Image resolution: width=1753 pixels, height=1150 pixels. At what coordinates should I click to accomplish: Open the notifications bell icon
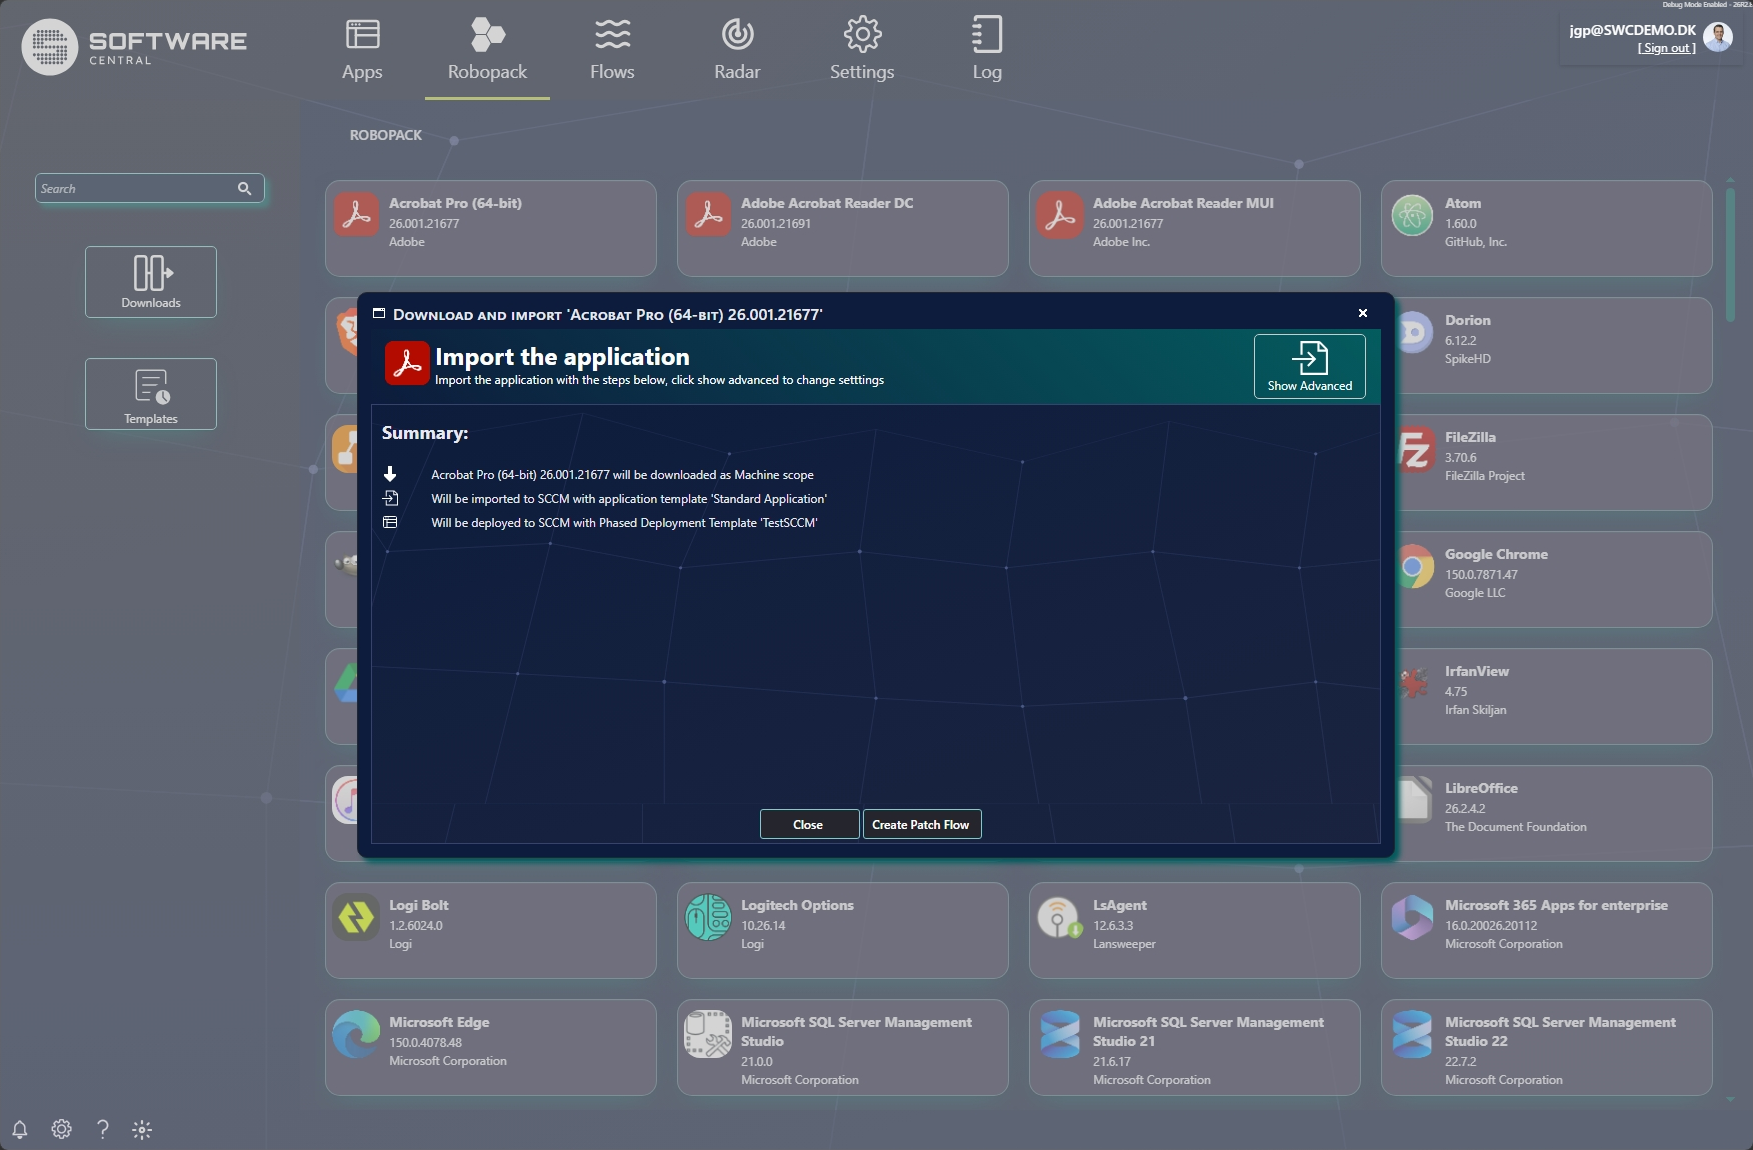click(x=20, y=1129)
